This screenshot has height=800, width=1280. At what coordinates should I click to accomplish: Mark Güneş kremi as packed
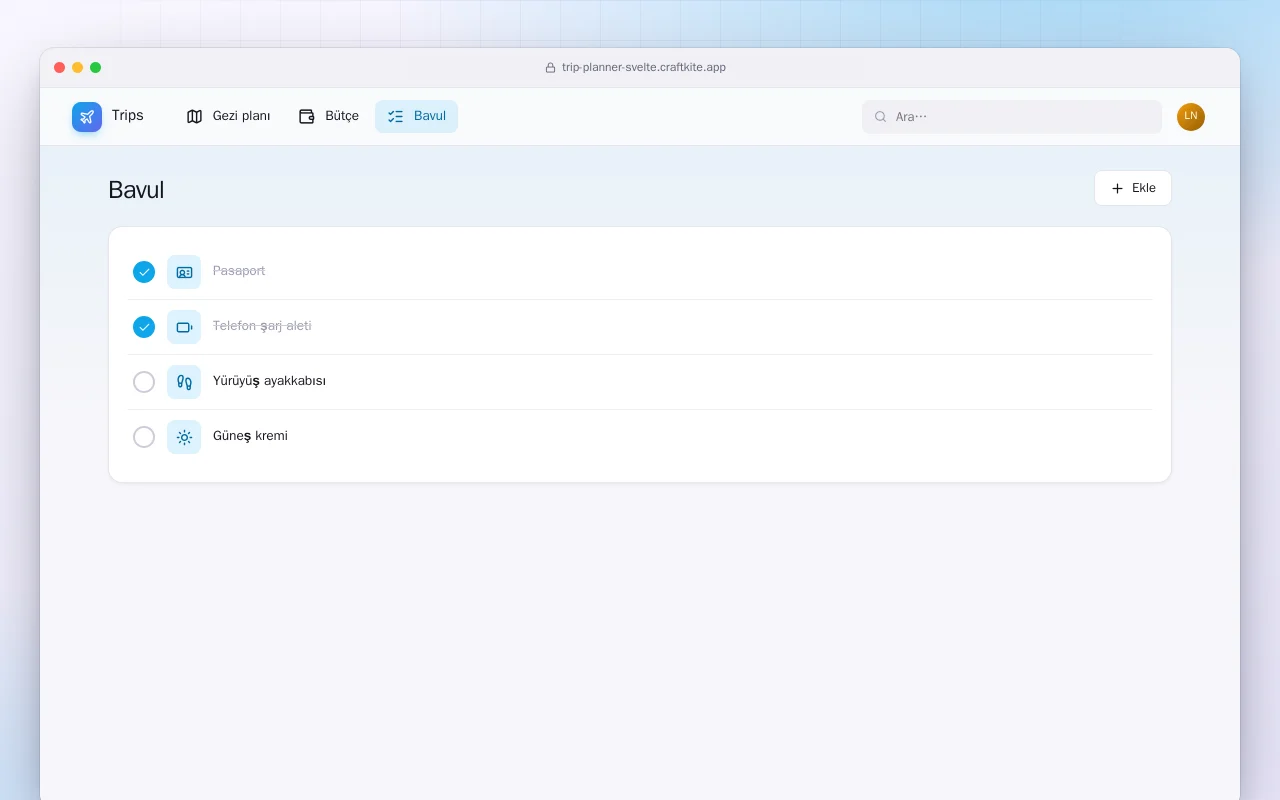tap(144, 437)
